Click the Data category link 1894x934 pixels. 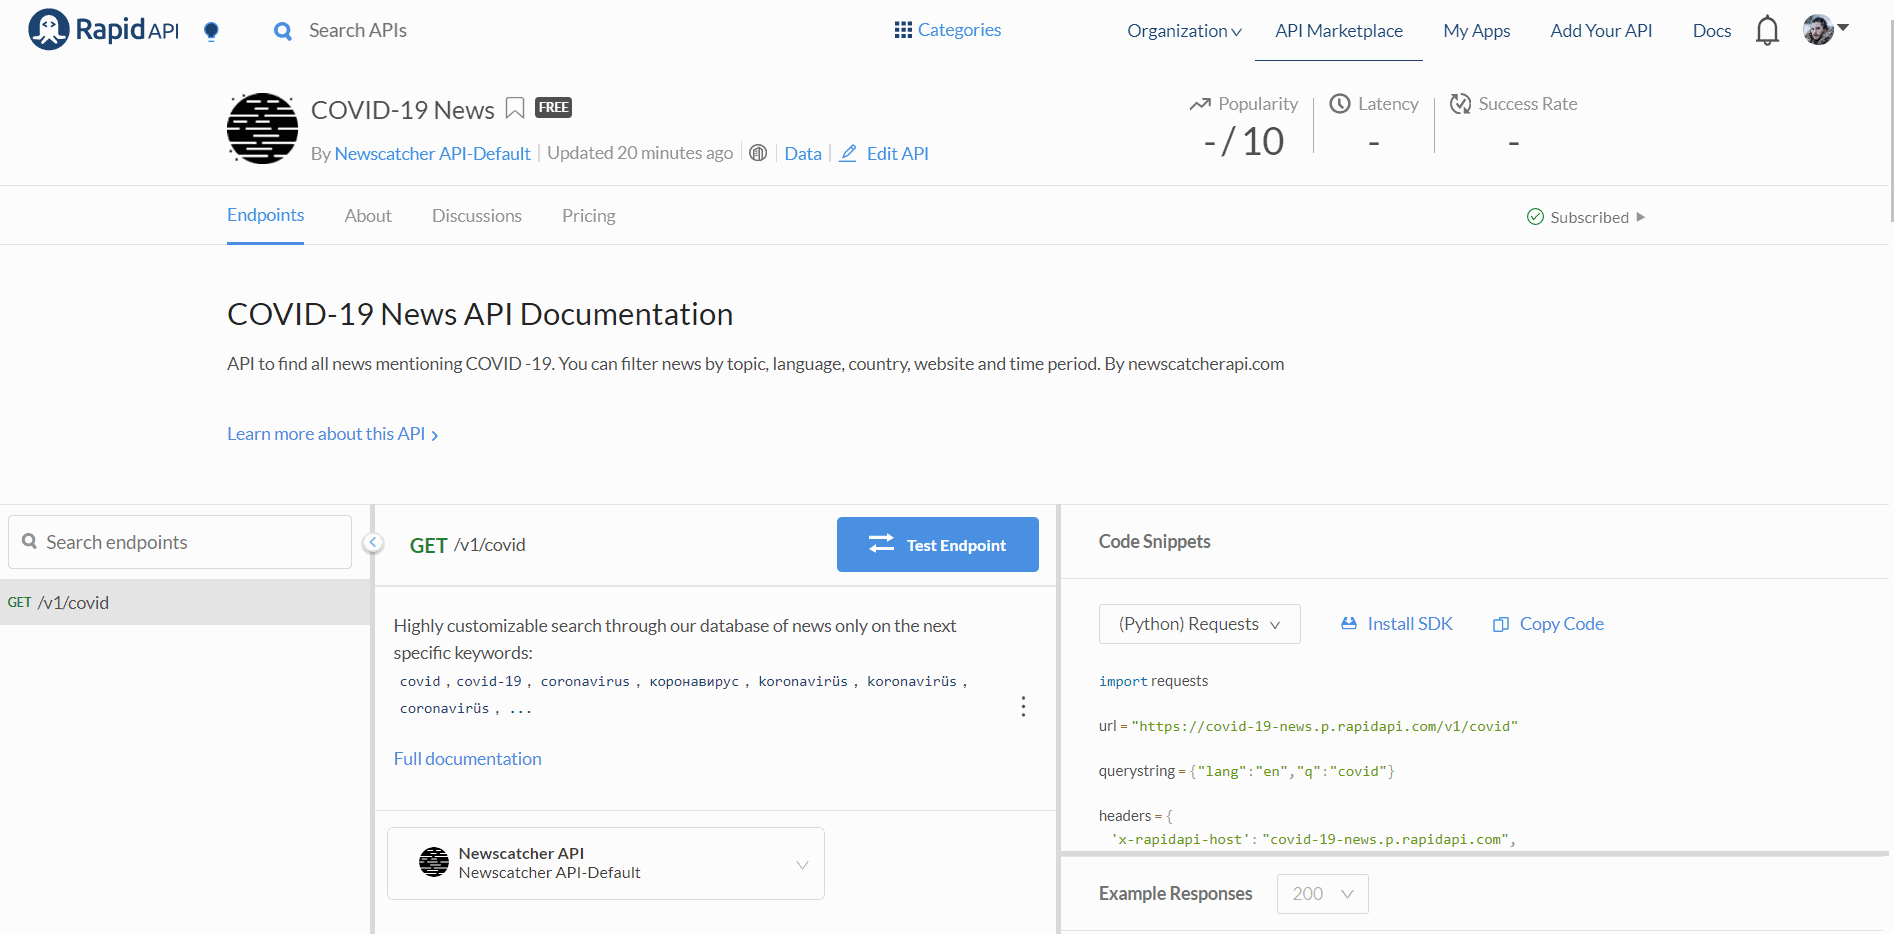tap(803, 153)
